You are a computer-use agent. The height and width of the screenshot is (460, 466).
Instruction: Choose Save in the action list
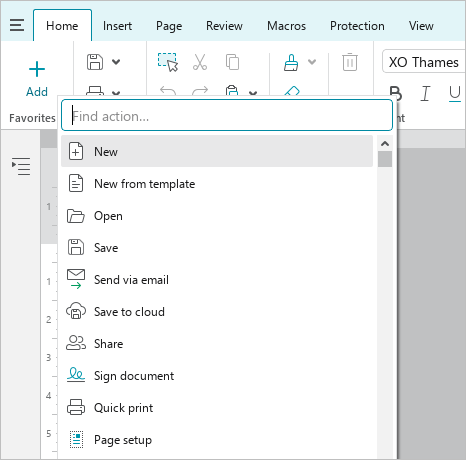(217, 248)
